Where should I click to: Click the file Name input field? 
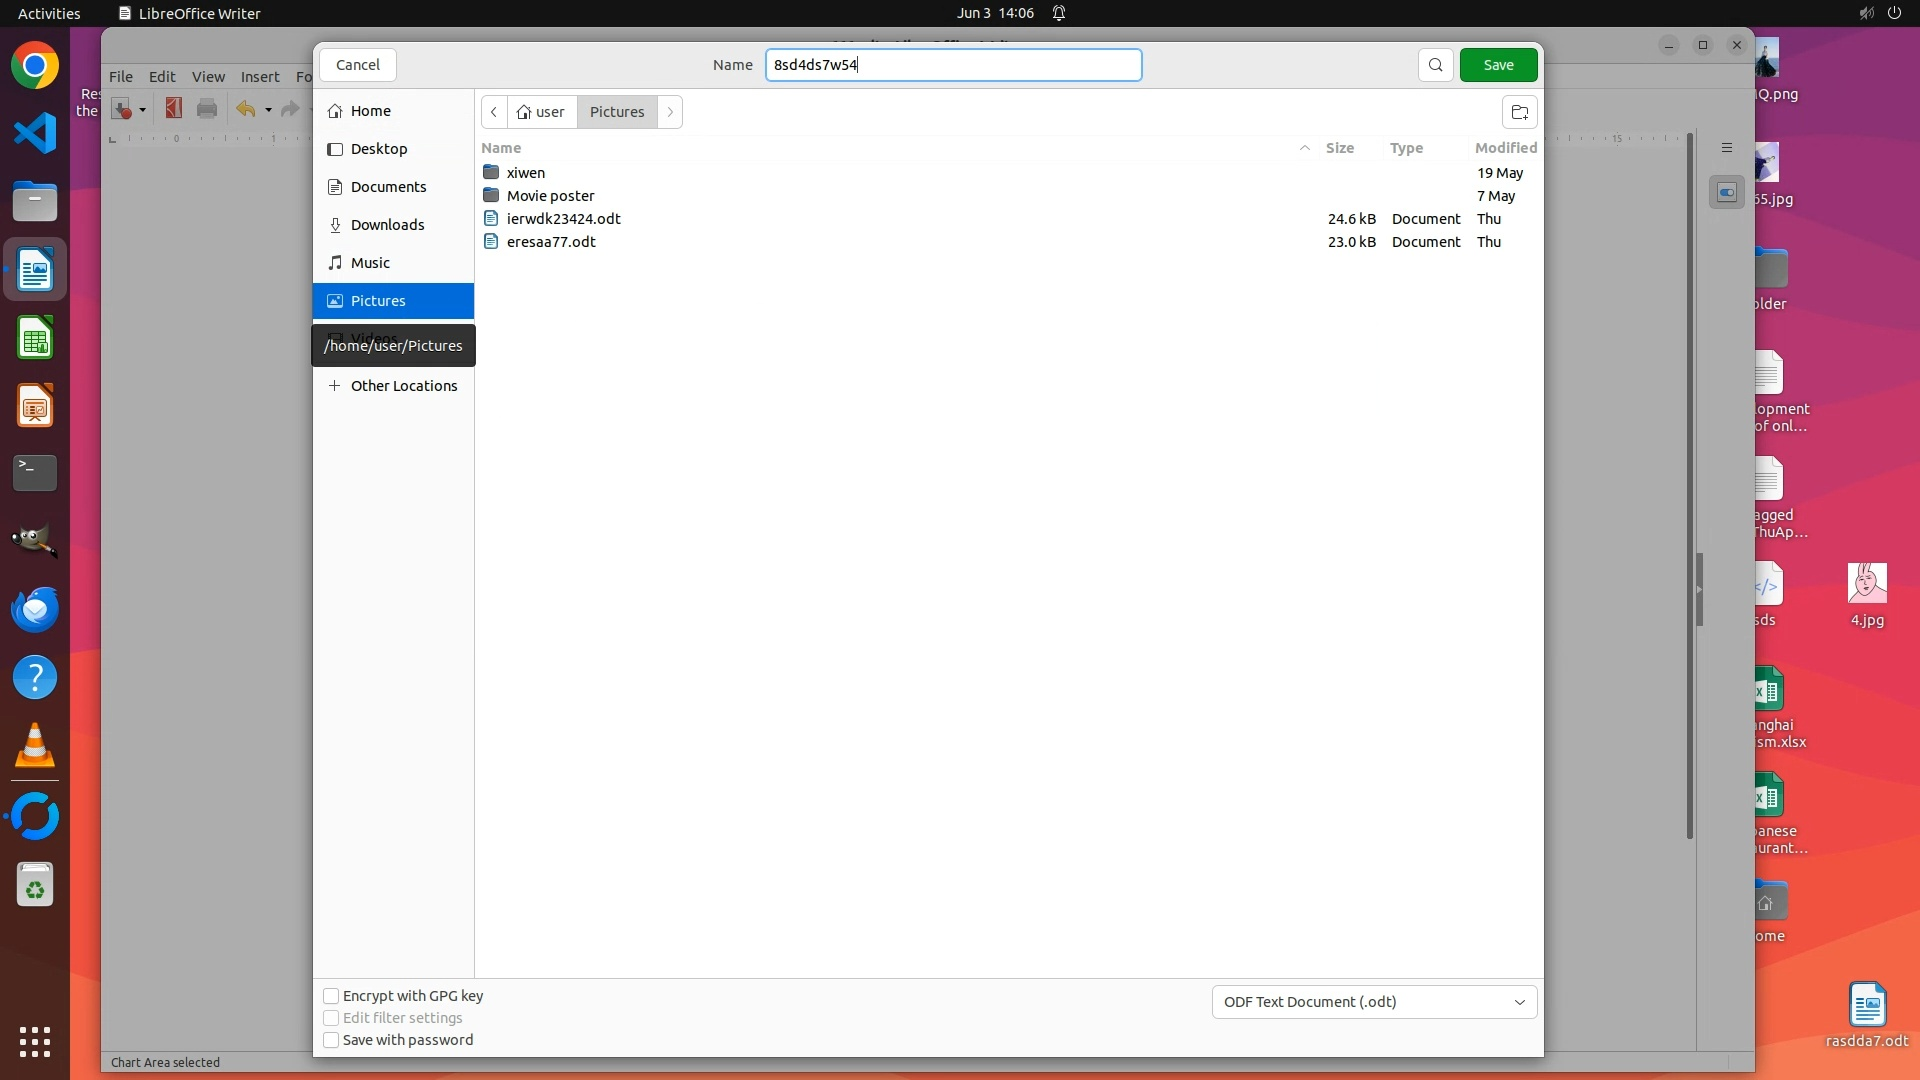coord(952,65)
